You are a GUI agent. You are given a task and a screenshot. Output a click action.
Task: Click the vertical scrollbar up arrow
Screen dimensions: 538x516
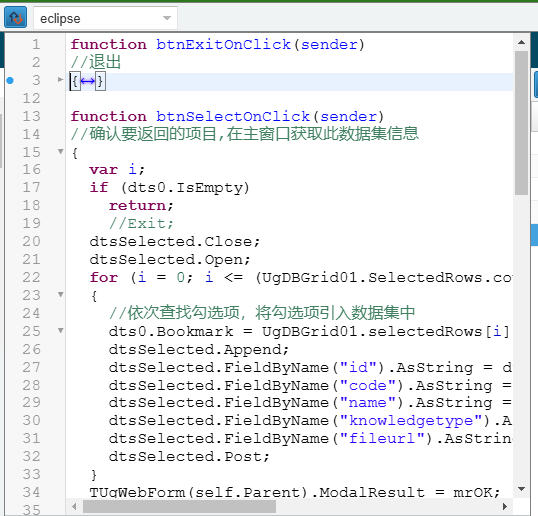[x=522, y=42]
